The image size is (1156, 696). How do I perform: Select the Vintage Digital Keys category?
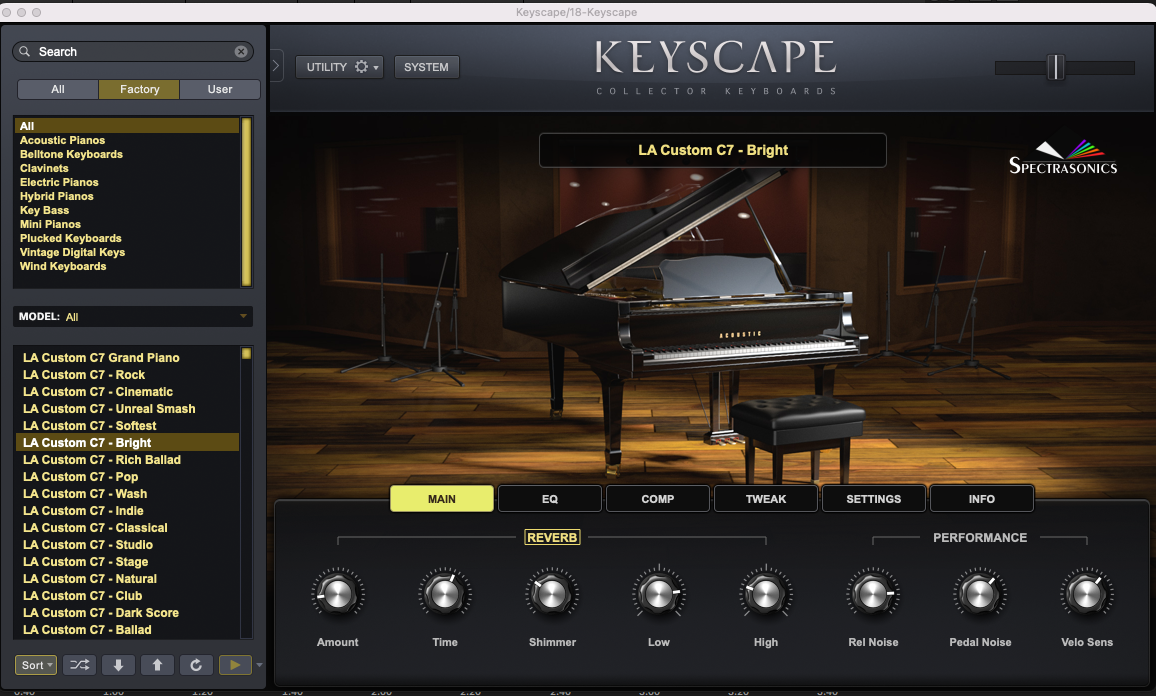72,252
